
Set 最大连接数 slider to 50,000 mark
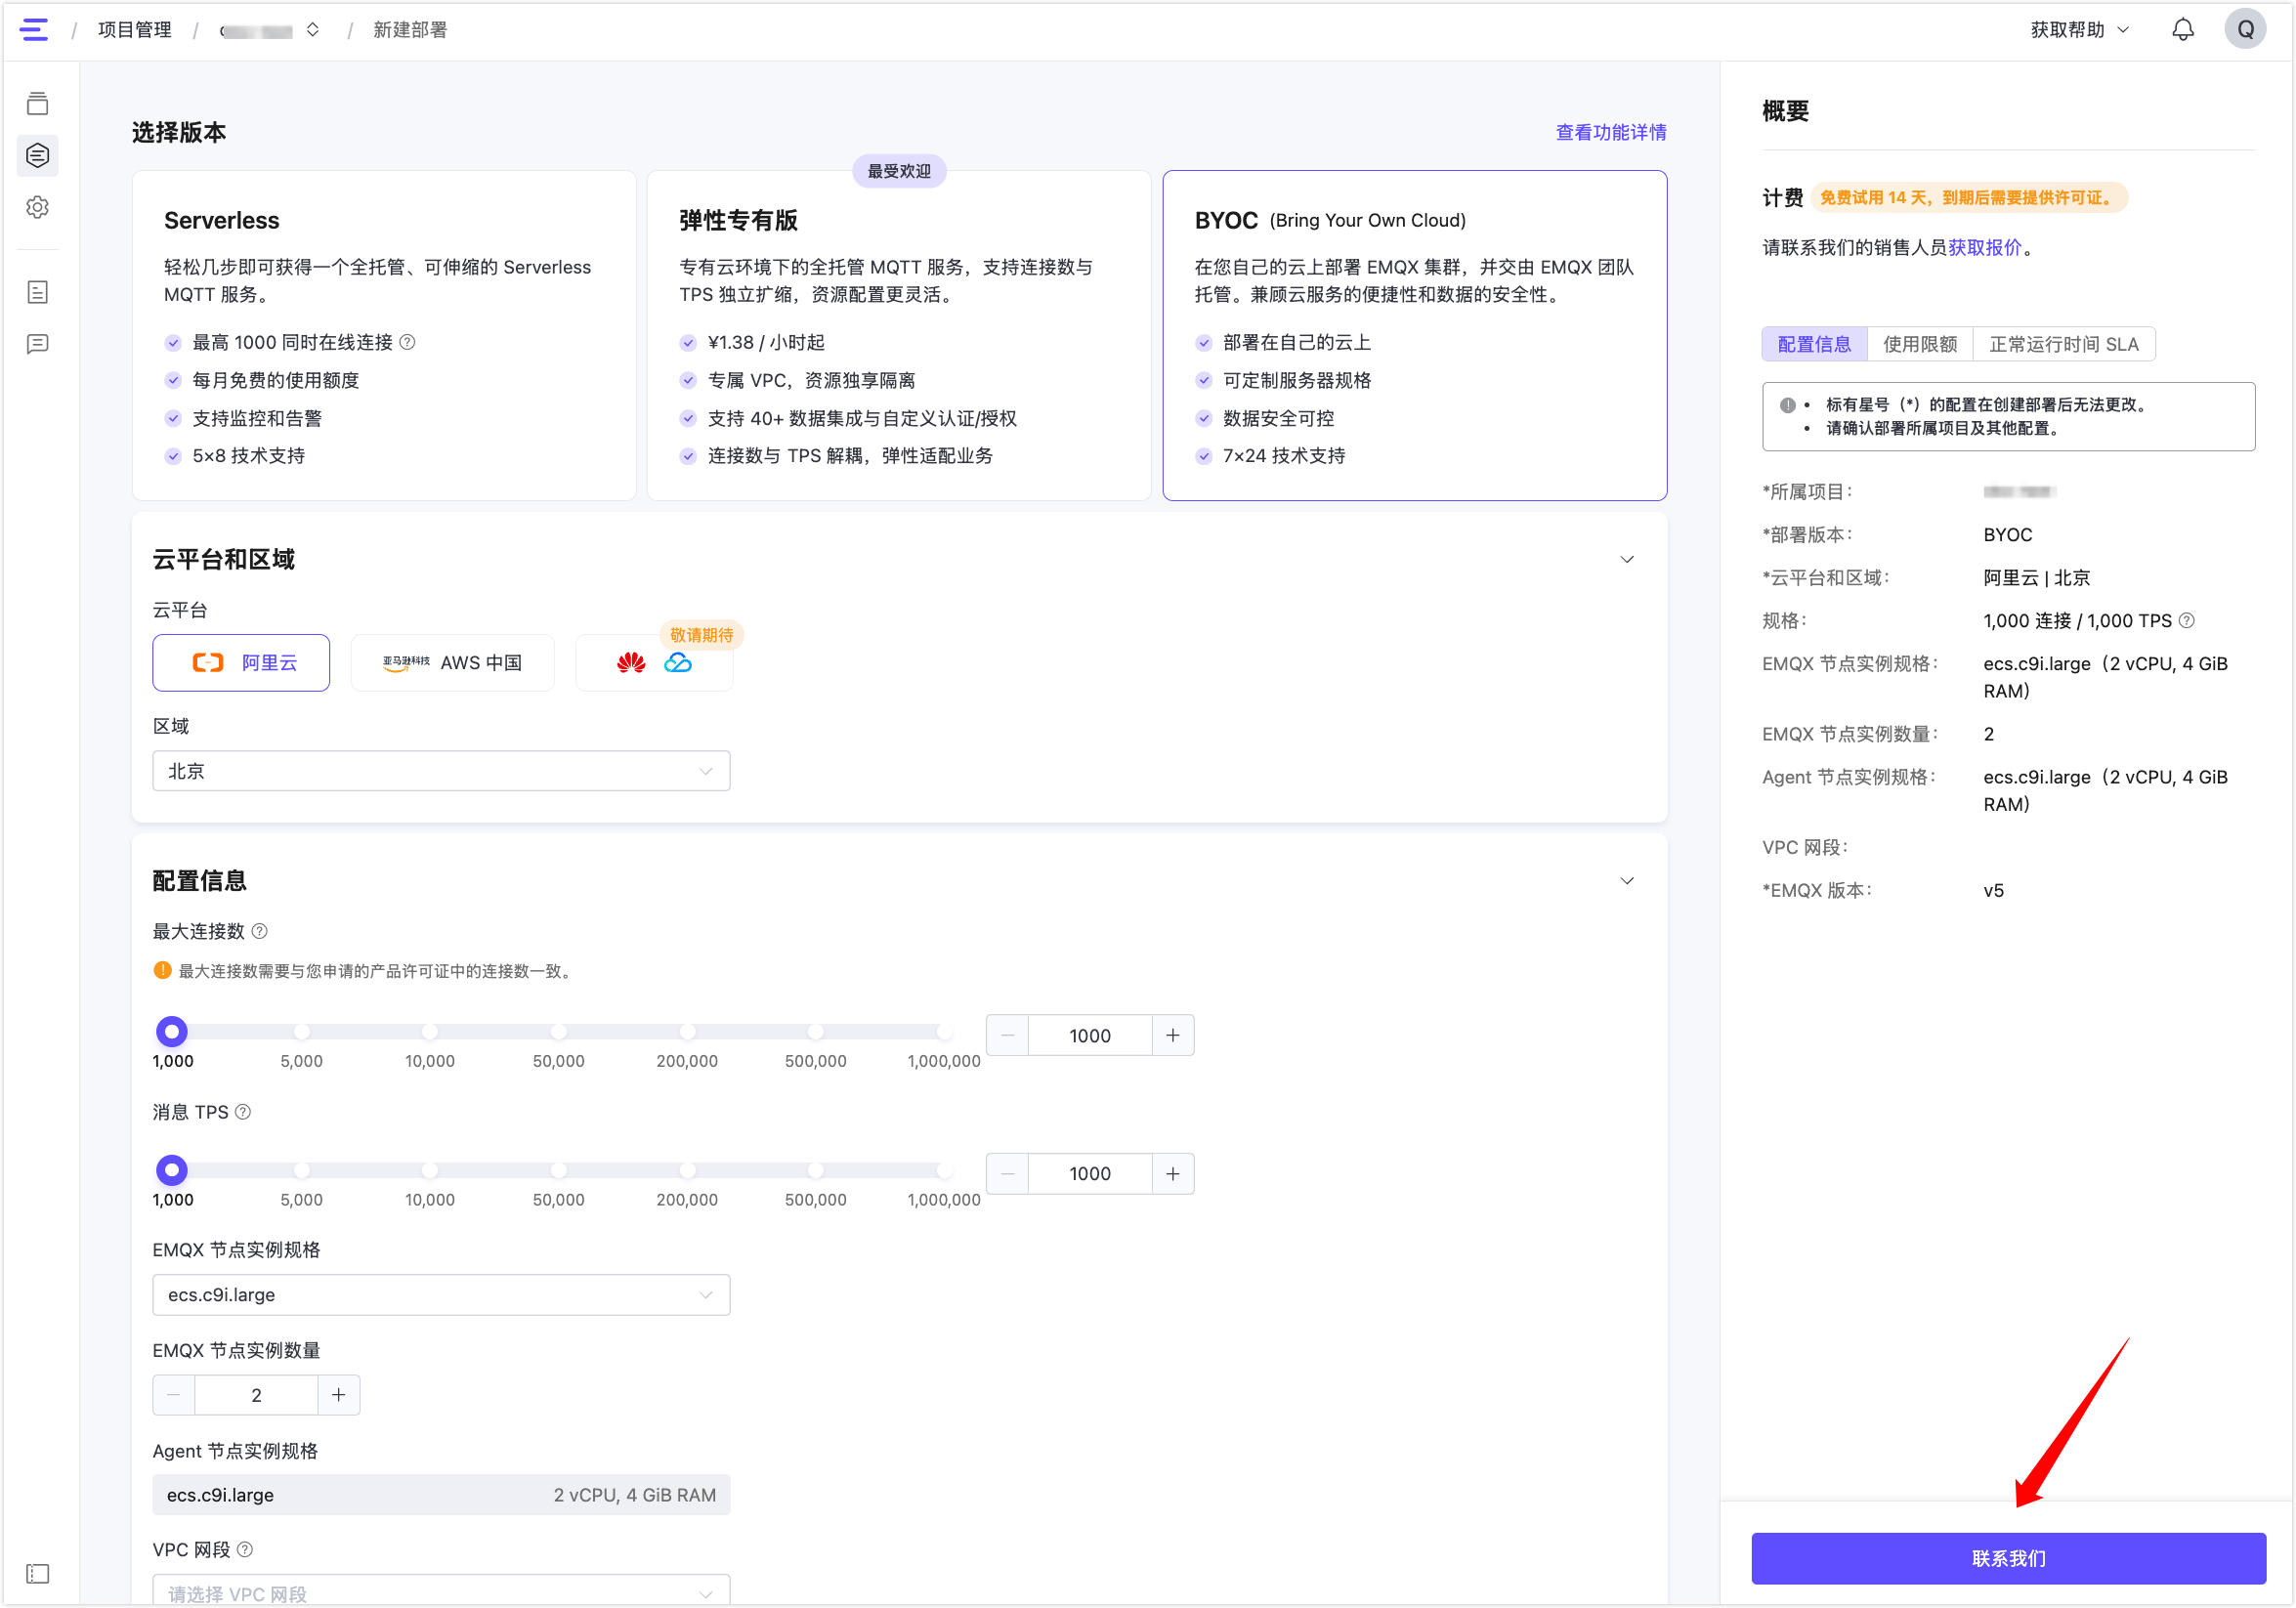coord(558,1031)
